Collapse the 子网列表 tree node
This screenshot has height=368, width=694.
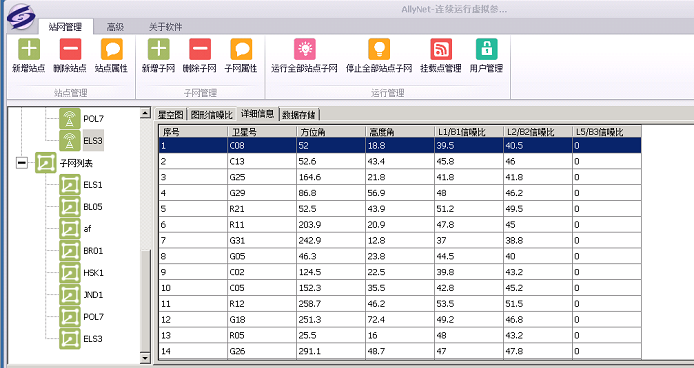click(21, 163)
